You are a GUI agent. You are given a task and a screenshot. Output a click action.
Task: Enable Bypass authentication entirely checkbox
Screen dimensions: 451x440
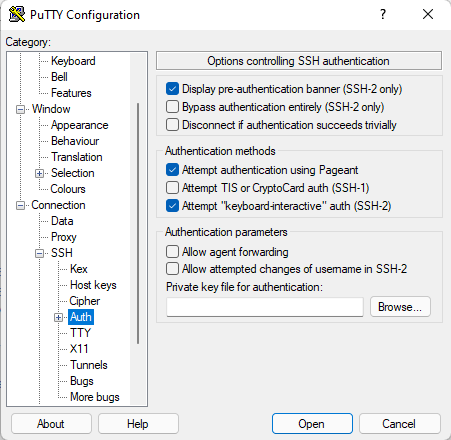click(x=172, y=107)
